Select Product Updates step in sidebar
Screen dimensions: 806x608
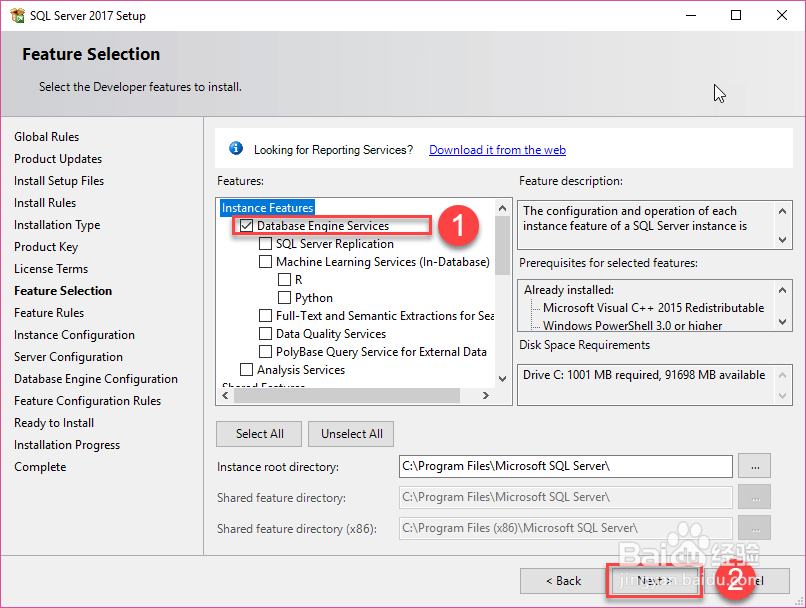(x=58, y=159)
